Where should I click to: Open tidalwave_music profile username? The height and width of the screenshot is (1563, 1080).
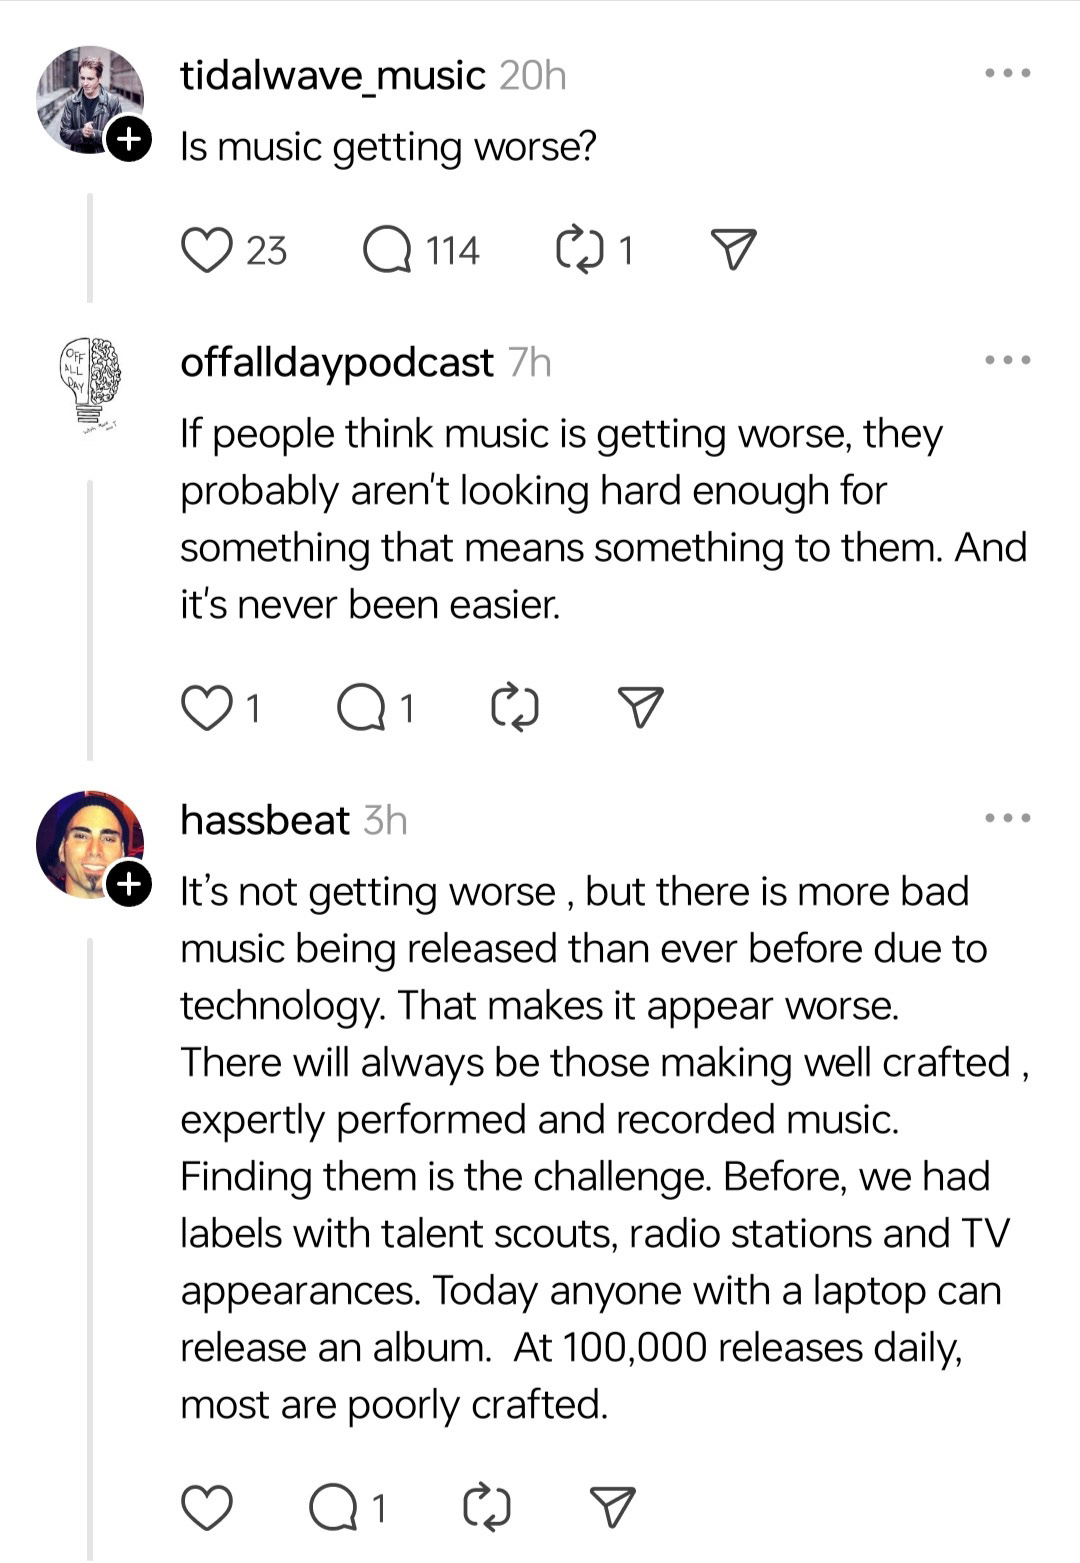pos(332,76)
